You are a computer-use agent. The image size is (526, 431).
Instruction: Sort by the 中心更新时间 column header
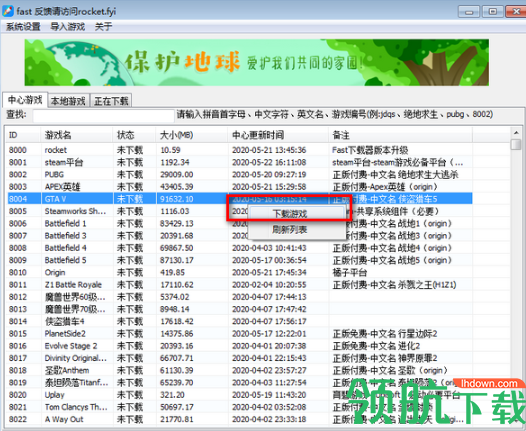click(278, 135)
